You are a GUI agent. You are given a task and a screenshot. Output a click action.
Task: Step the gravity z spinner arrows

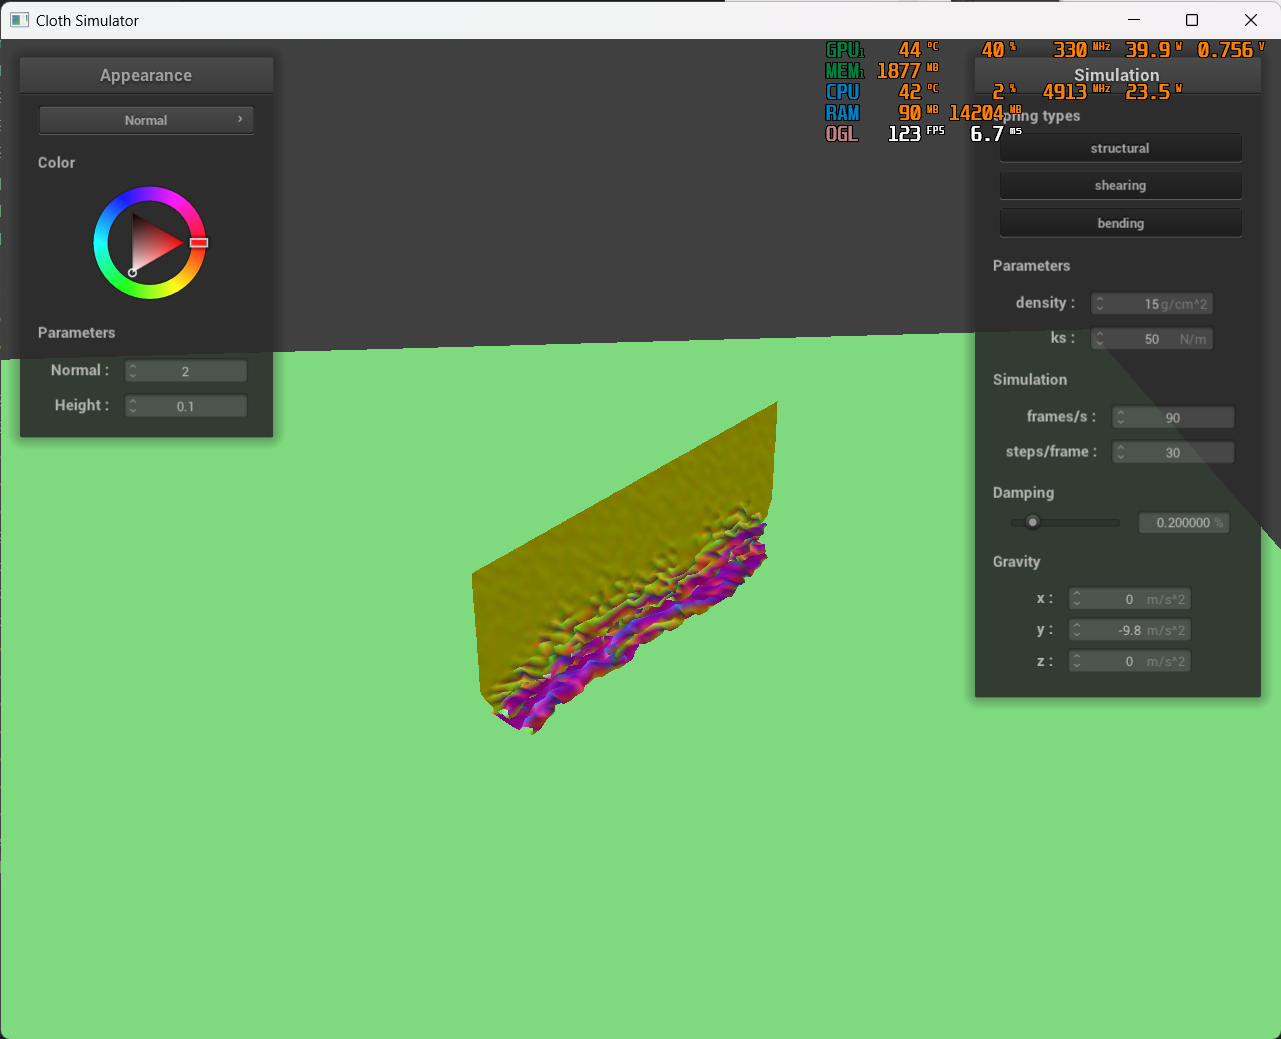click(1076, 661)
